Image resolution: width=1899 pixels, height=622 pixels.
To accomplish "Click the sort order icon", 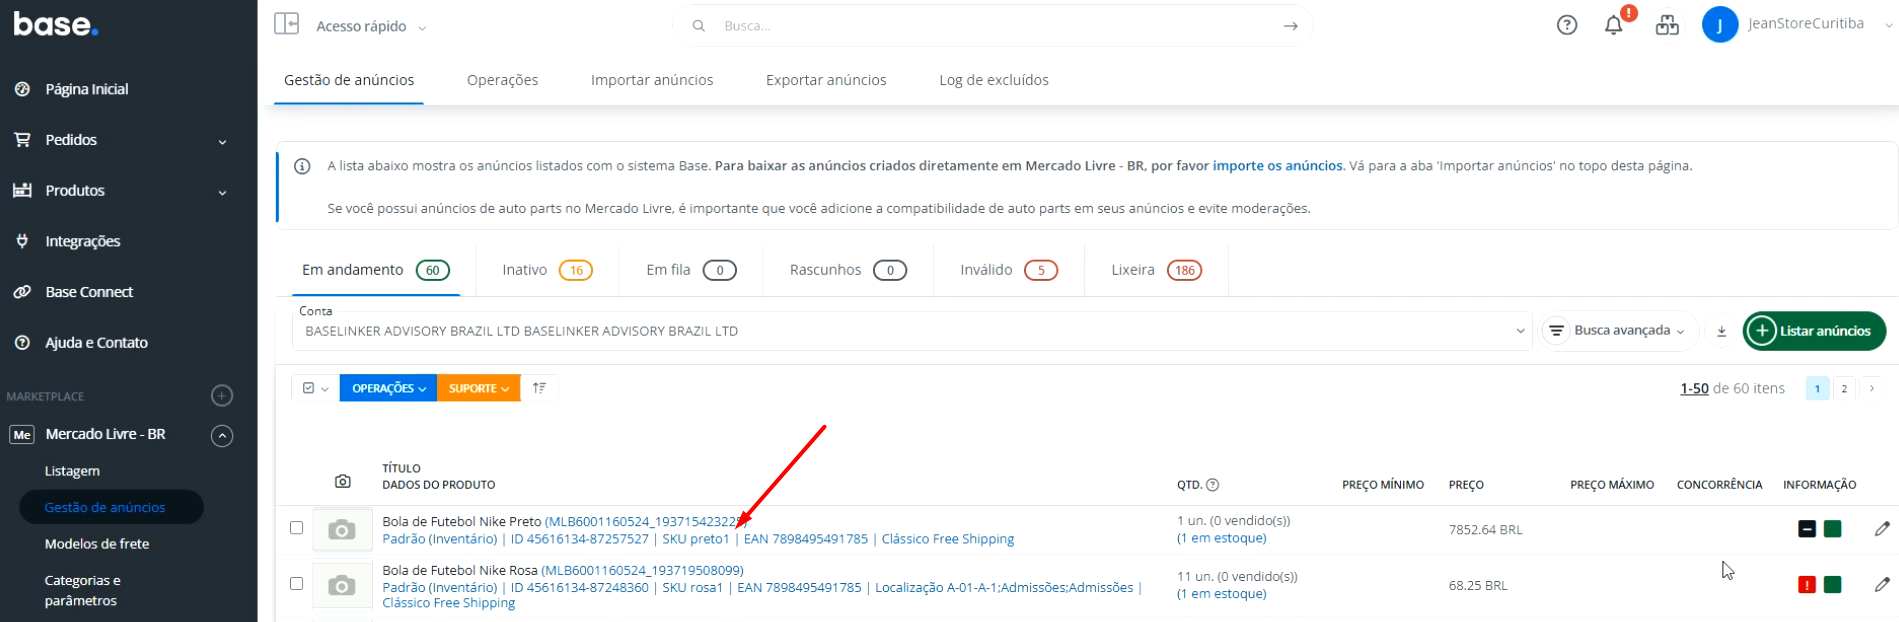I will pos(539,388).
